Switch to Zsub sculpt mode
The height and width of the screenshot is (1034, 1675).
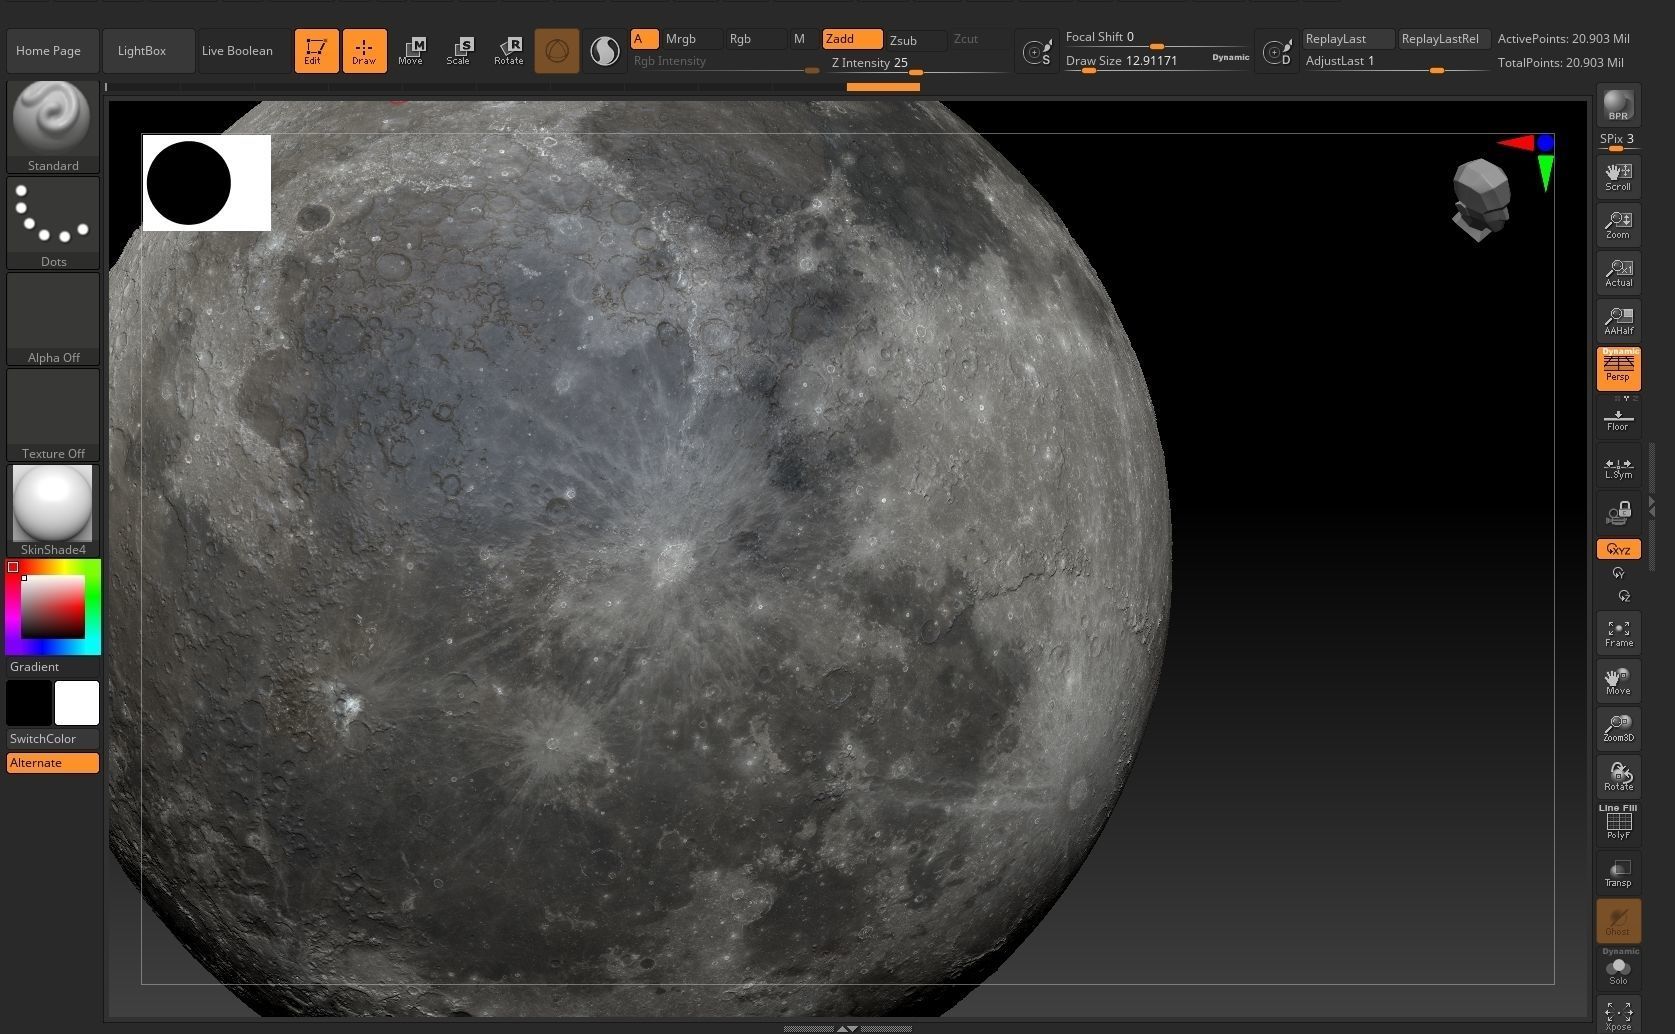(916, 40)
